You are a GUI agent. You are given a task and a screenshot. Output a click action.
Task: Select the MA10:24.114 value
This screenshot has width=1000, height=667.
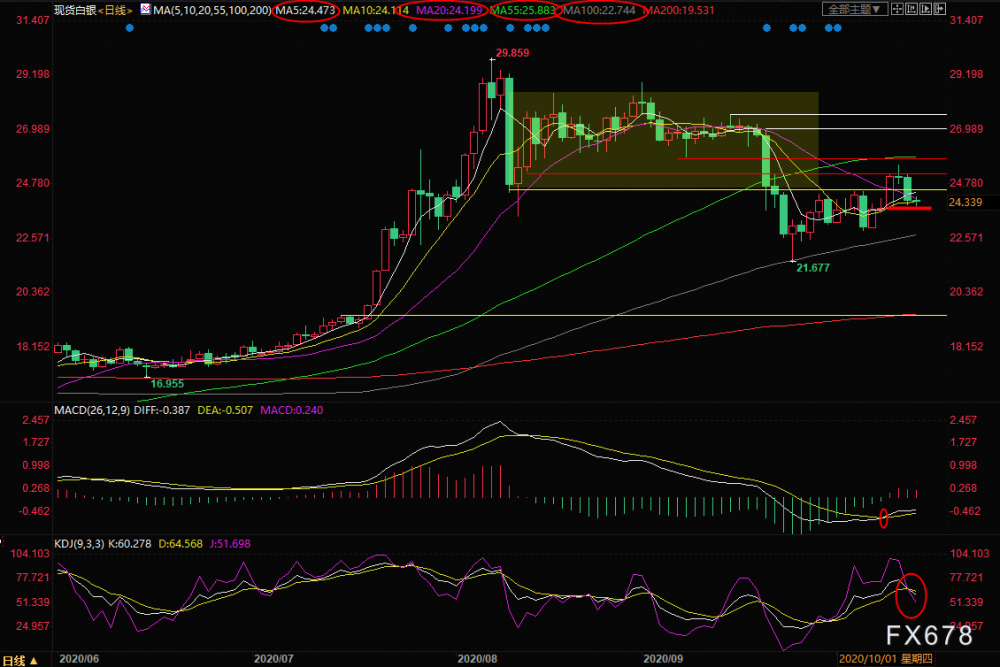376,10
